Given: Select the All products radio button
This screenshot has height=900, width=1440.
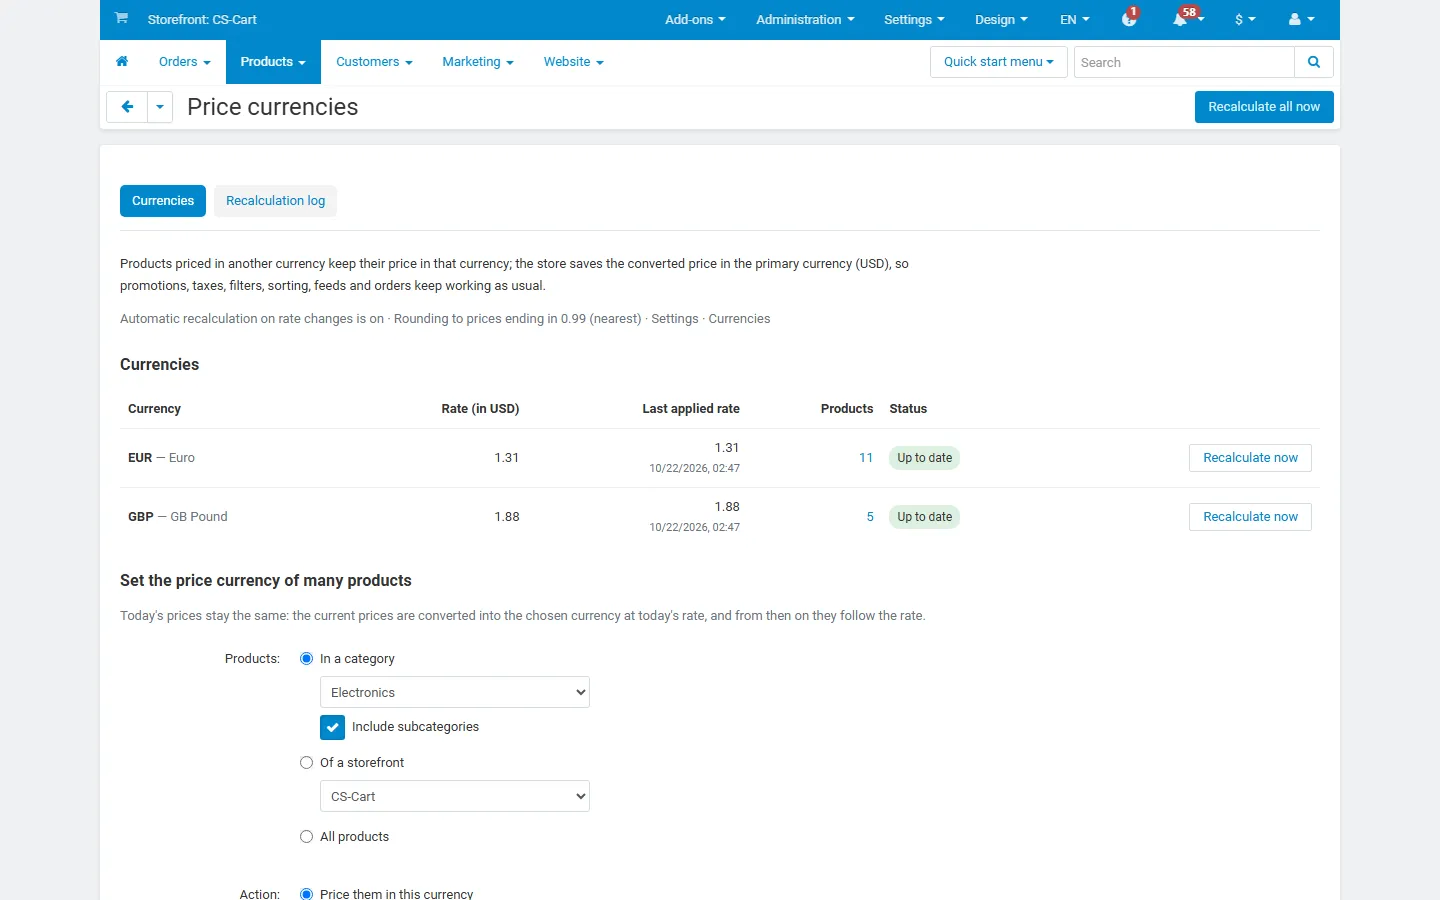Looking at the screenshot, I should click(307, 837).
